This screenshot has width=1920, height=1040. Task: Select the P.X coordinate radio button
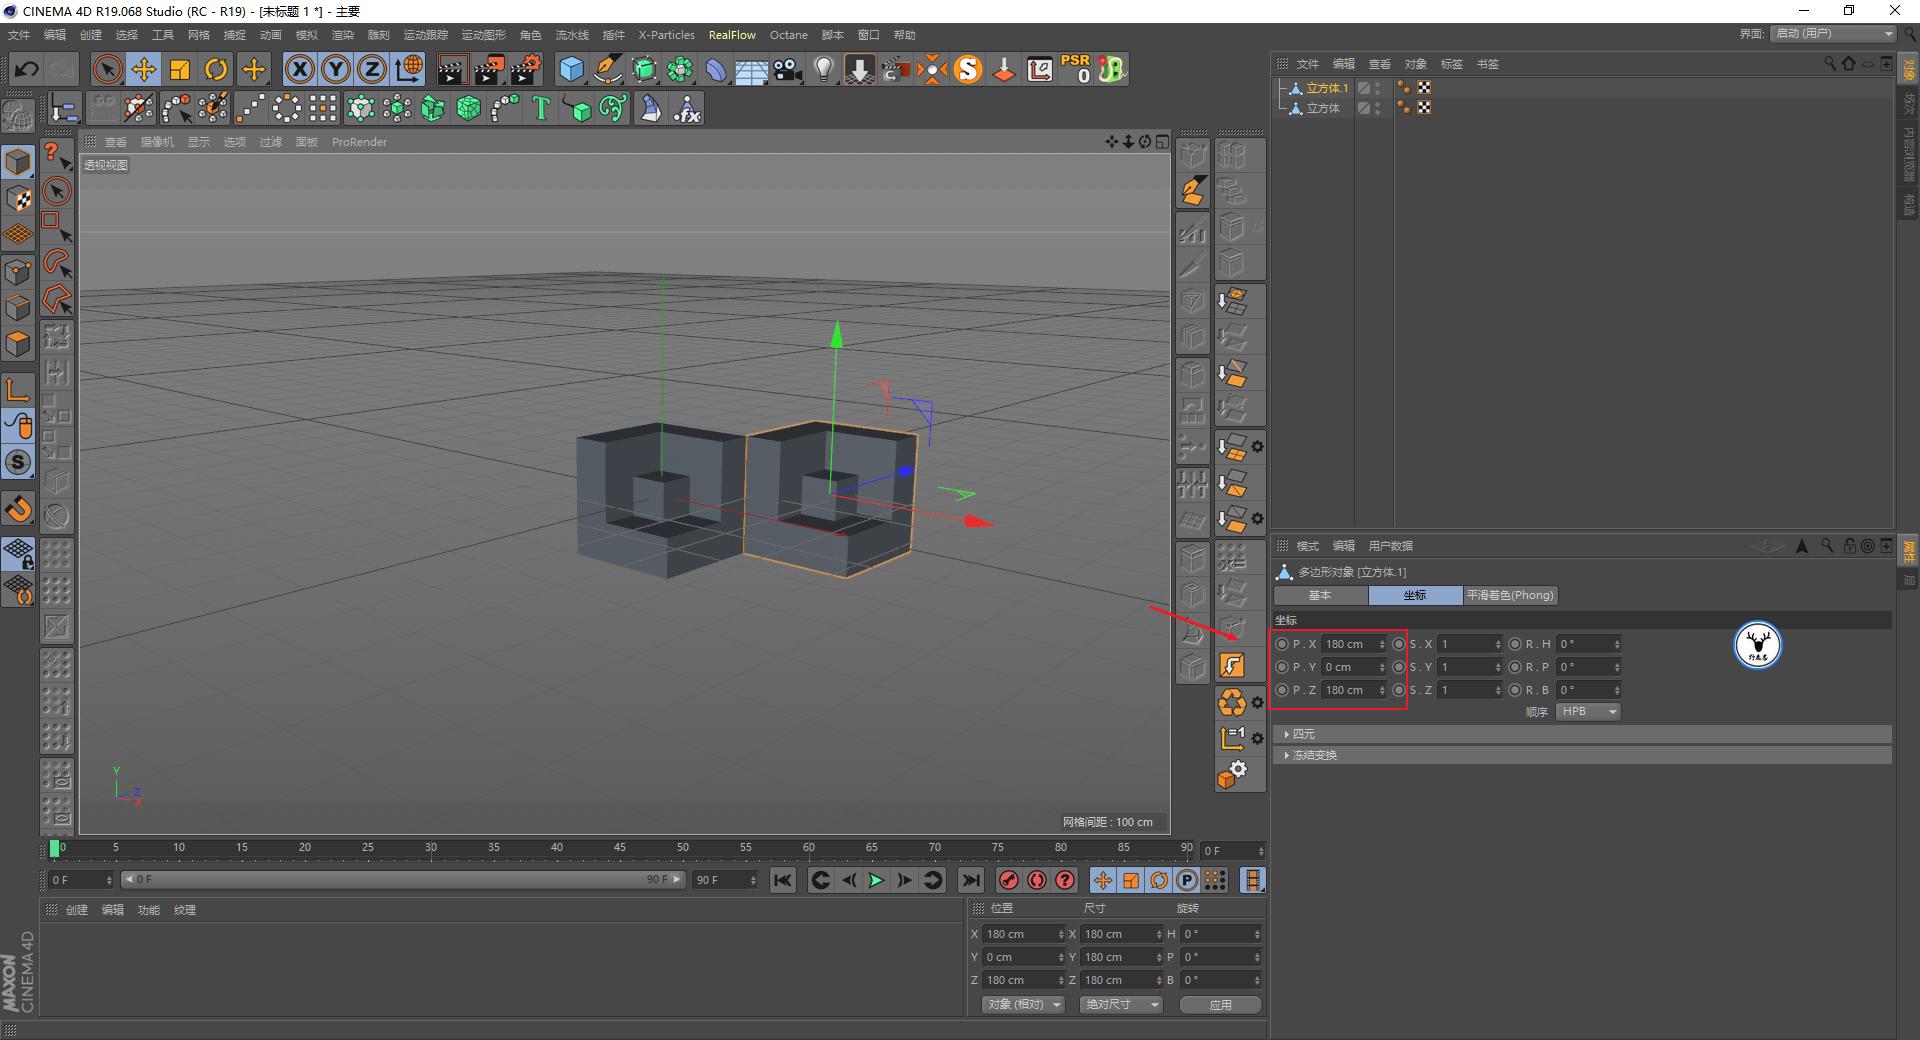(x=1282, y=644)
